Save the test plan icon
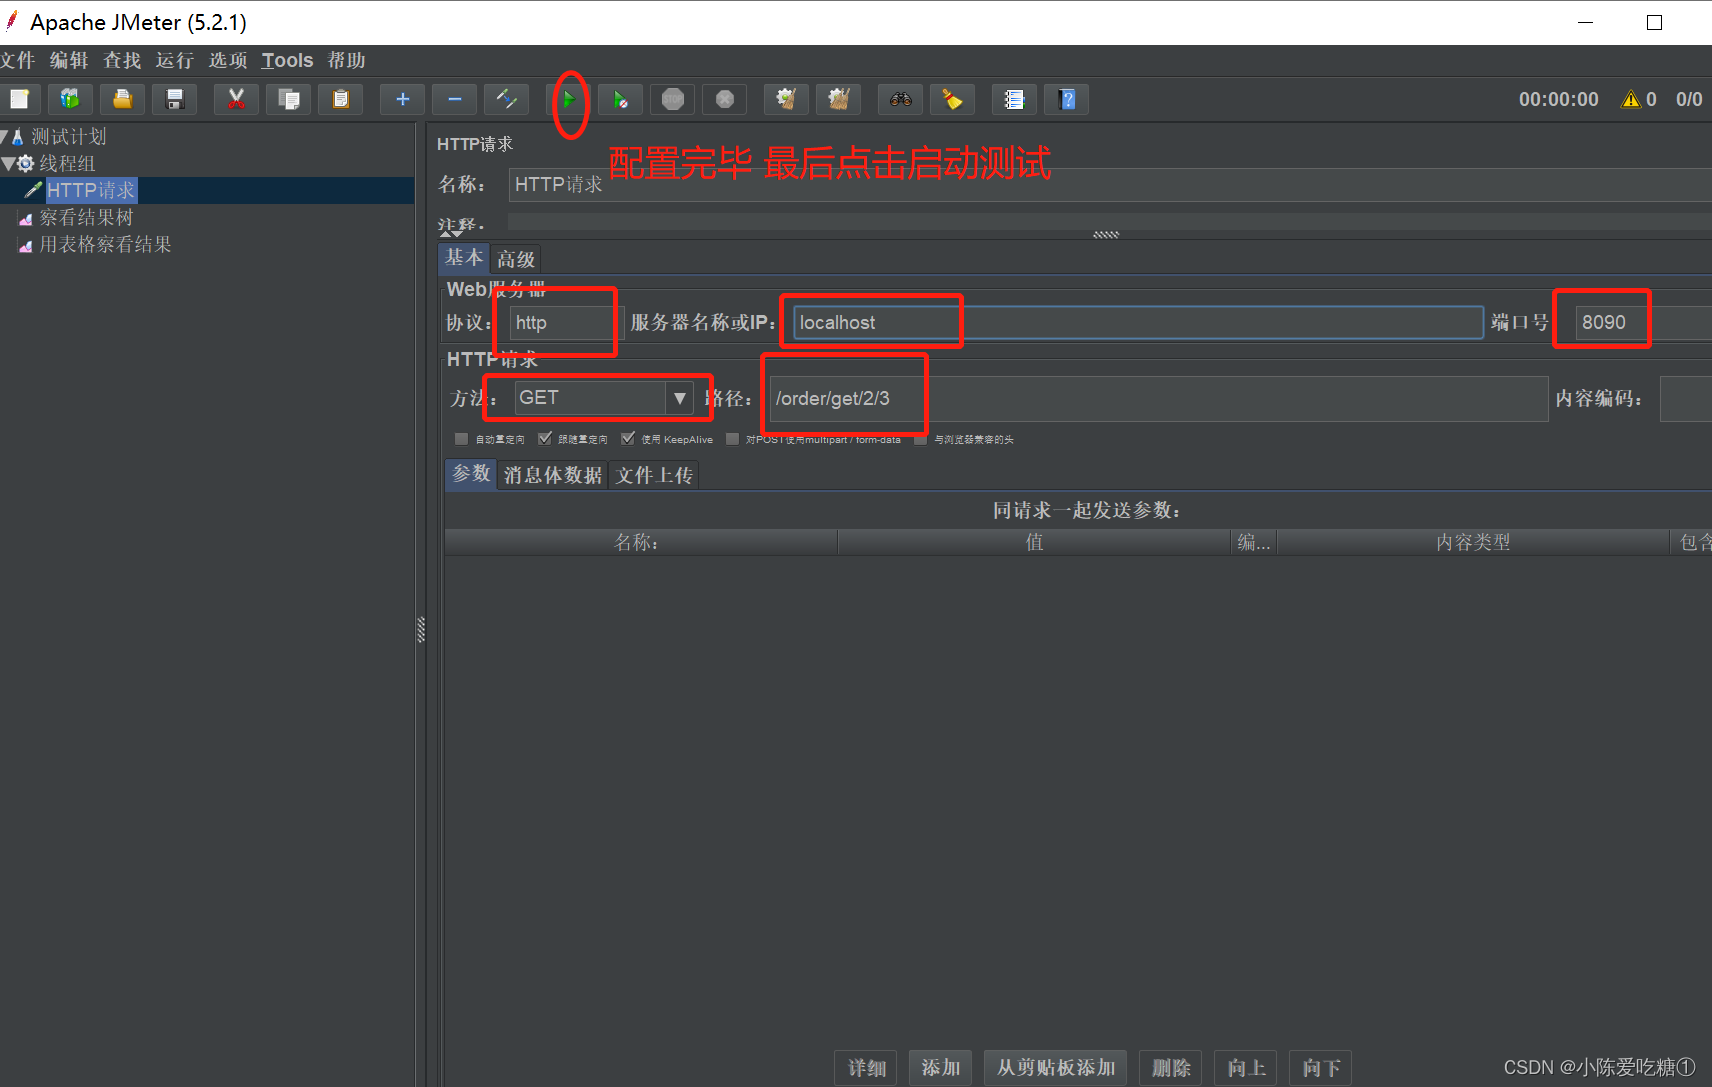The image size is (1712, 1087). pos(175,99)
